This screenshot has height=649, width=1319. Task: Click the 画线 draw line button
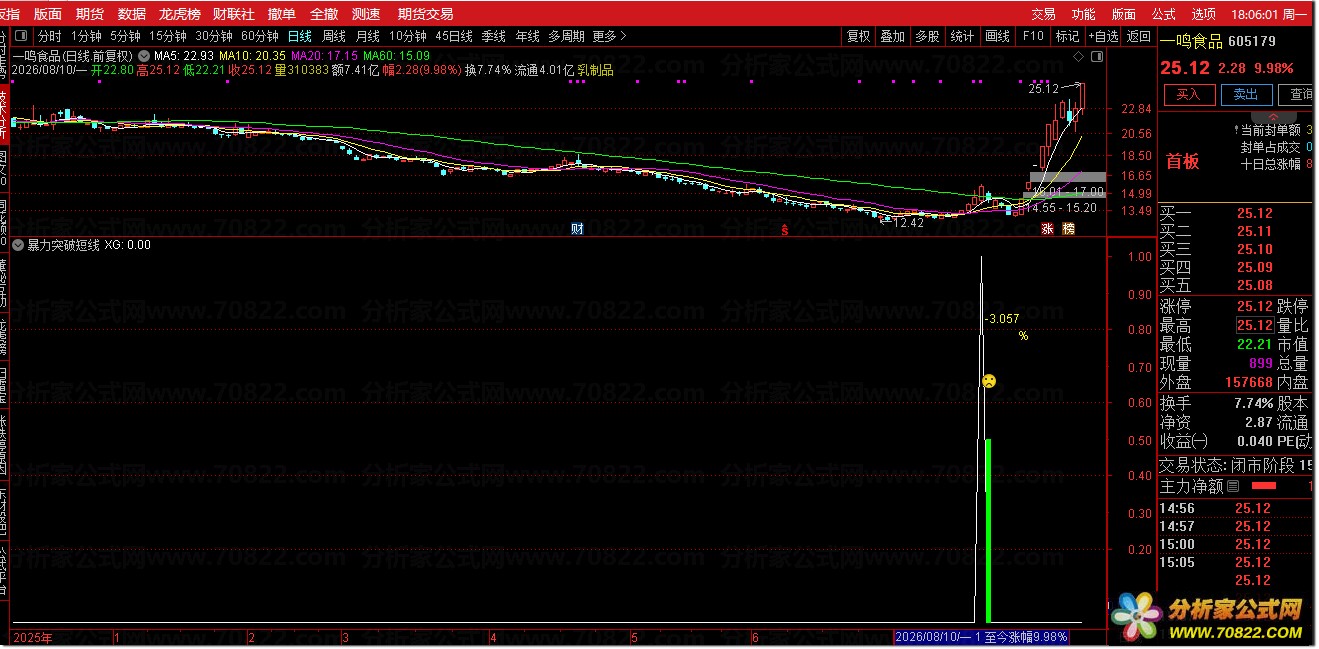tap(997, 36)
